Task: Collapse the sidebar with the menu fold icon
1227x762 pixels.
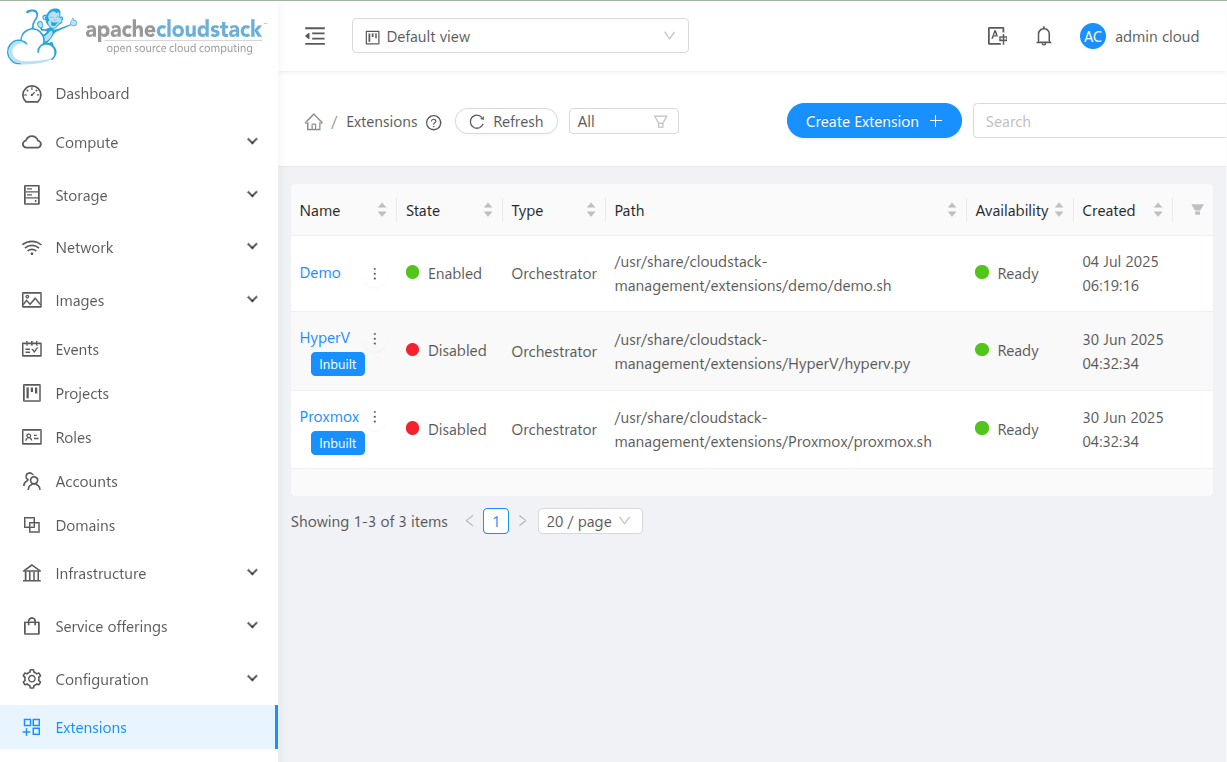Action: click(315, 36)
